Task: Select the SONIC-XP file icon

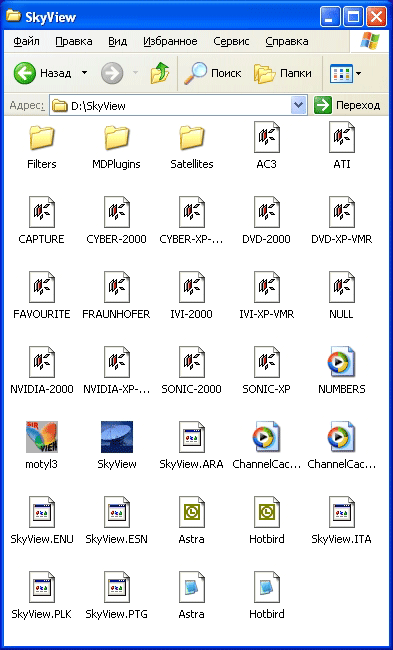Action: coord(267,362)
